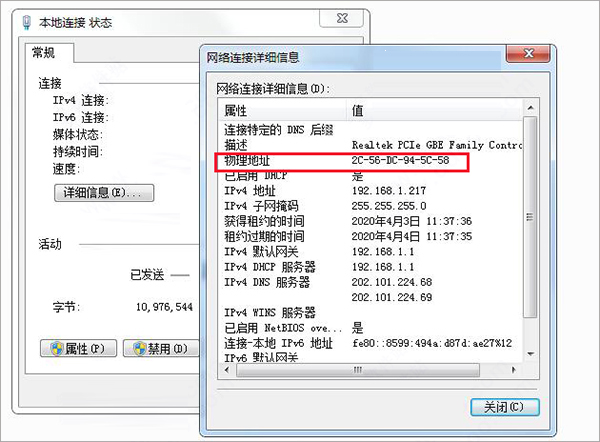The height and width of the screenshot is (442, 600).
Task: Click the horizontal scrollbar thumb
Action: click(358, 370)
